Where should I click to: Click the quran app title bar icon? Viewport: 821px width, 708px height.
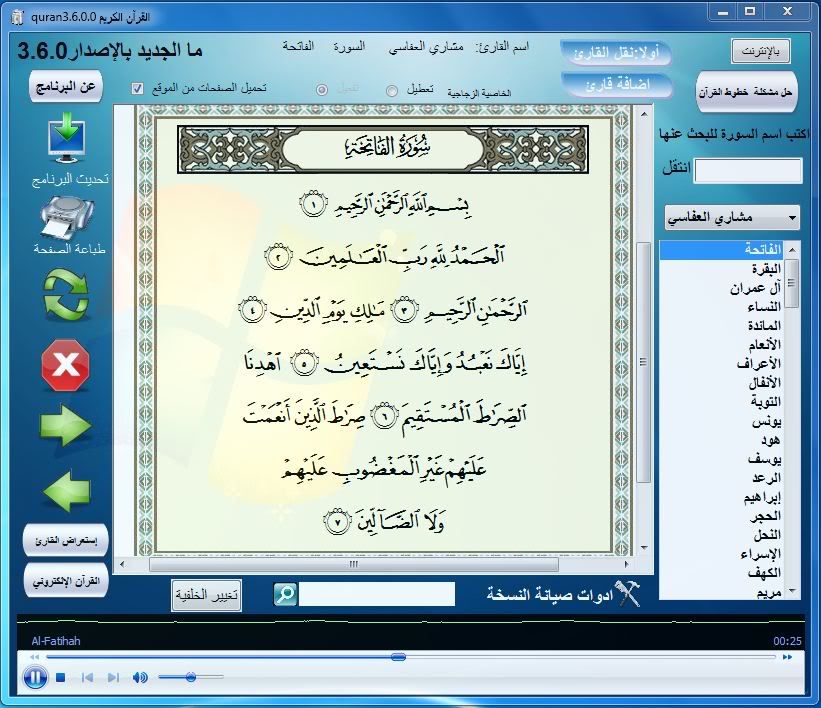click(18, 17)
